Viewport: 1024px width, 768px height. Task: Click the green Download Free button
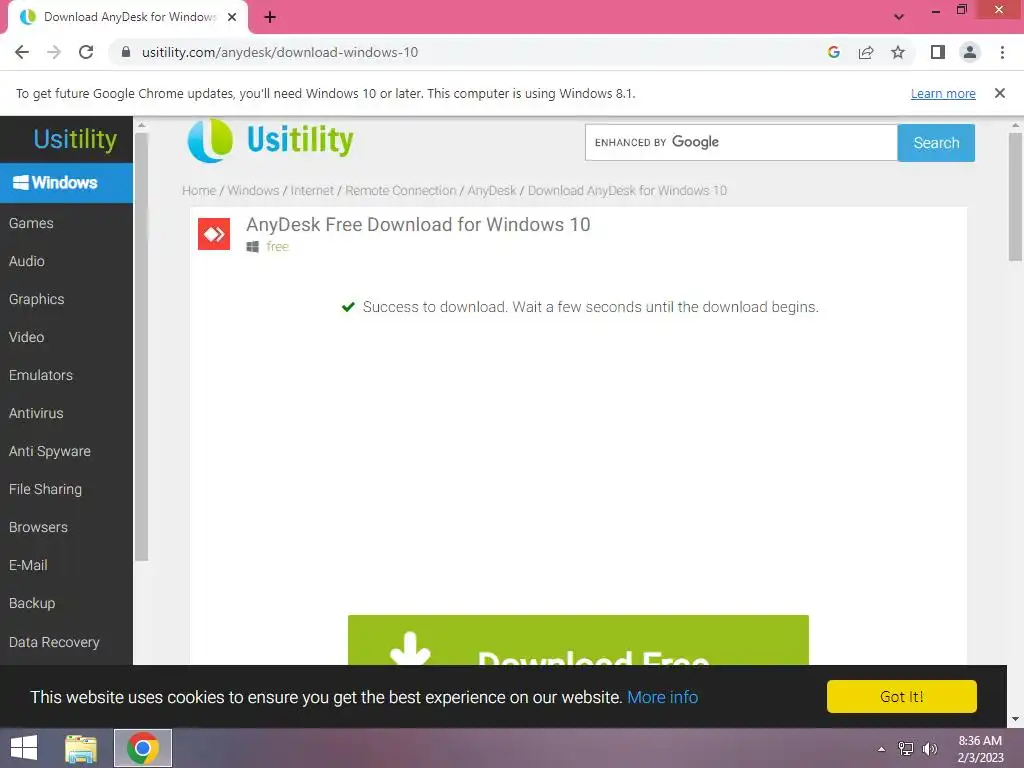point(578,640)
